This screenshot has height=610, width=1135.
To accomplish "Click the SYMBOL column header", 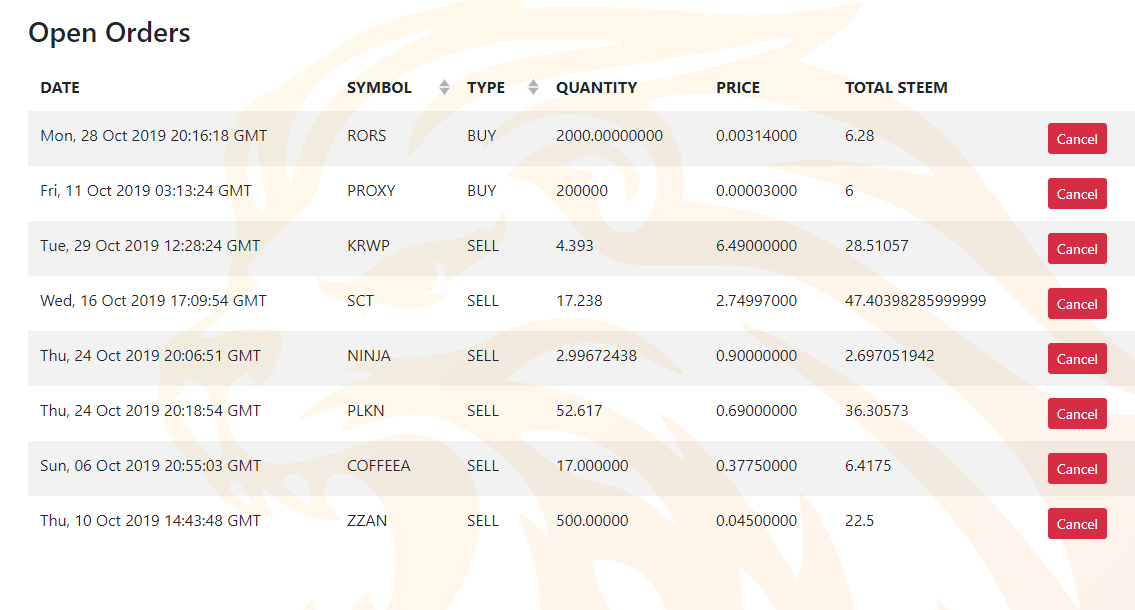I will point(379,88).
